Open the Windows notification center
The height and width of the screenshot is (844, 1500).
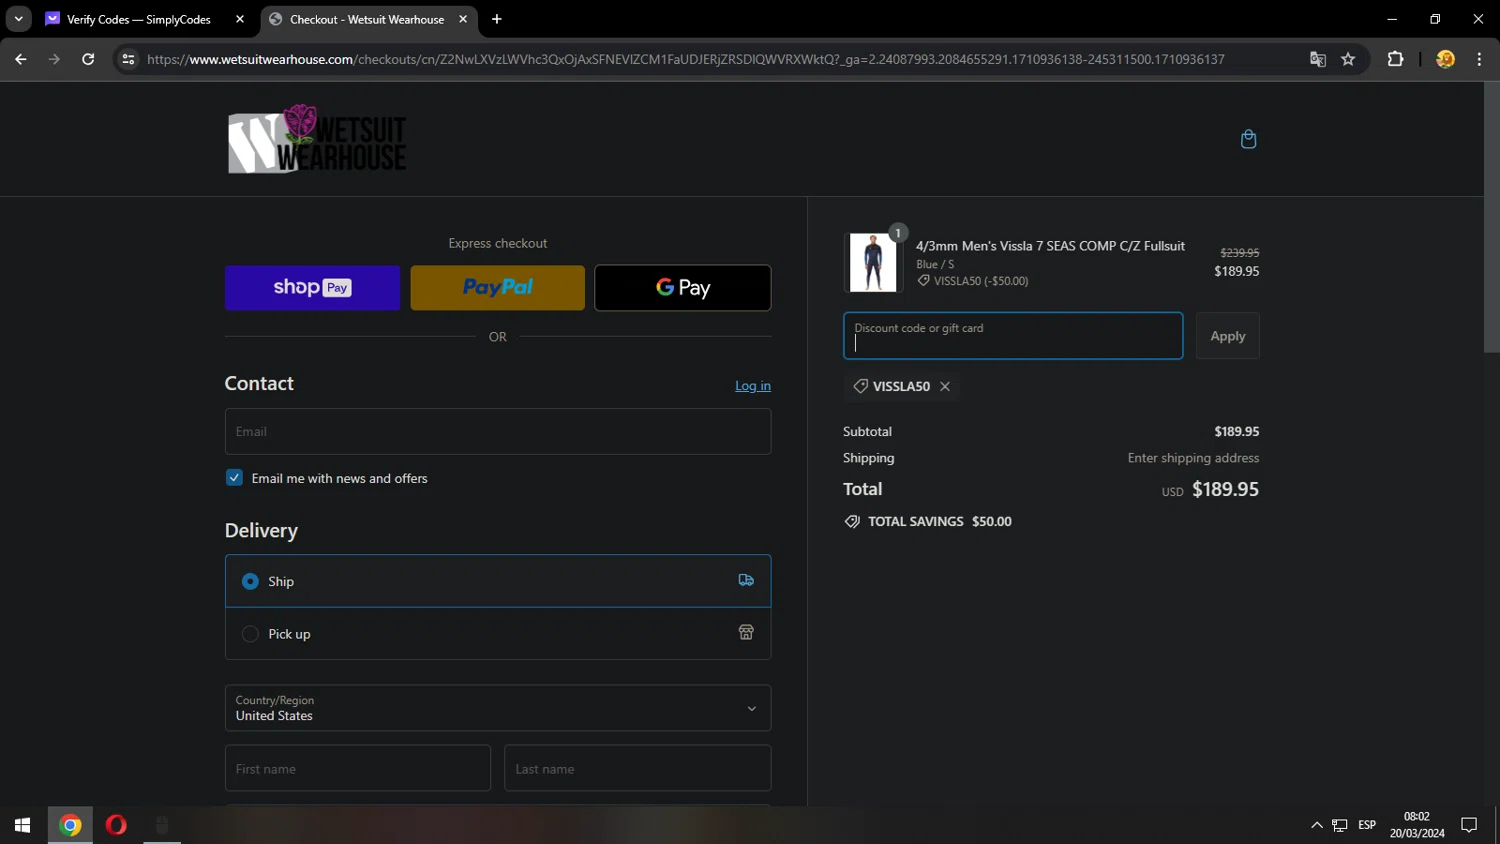(1469, 825)
